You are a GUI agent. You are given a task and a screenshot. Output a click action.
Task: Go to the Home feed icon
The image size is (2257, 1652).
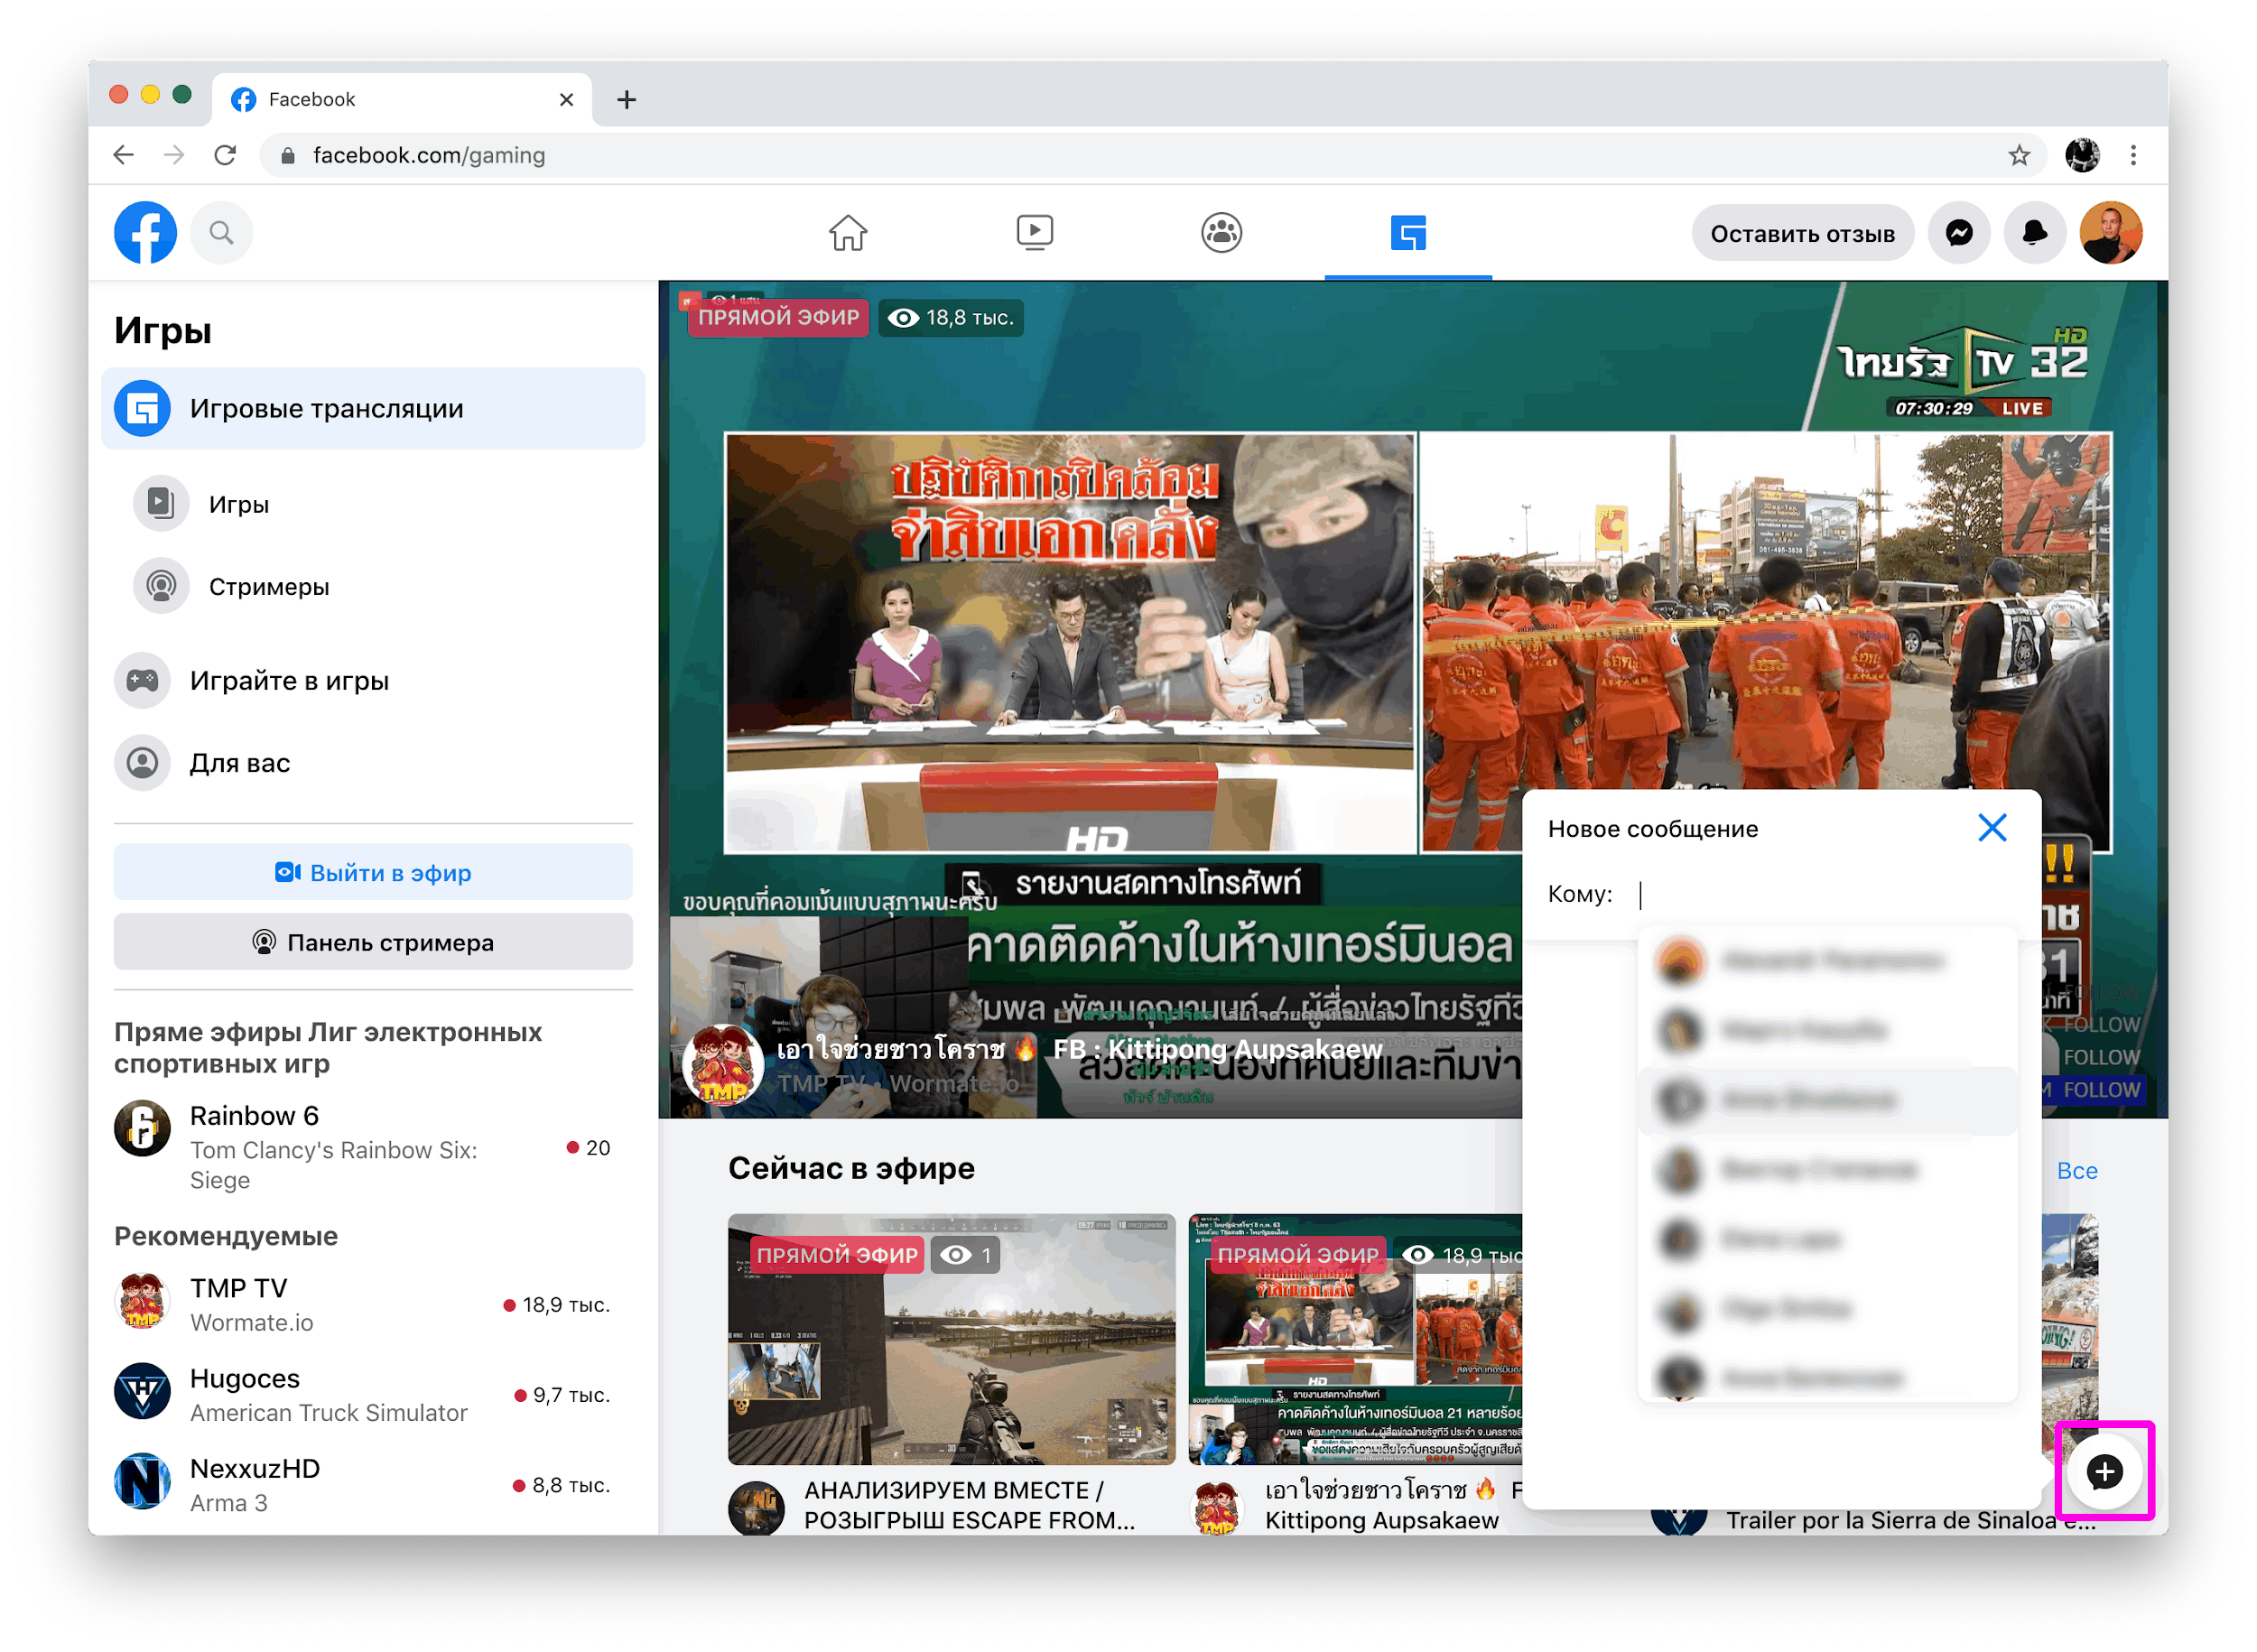pos(847,233)
